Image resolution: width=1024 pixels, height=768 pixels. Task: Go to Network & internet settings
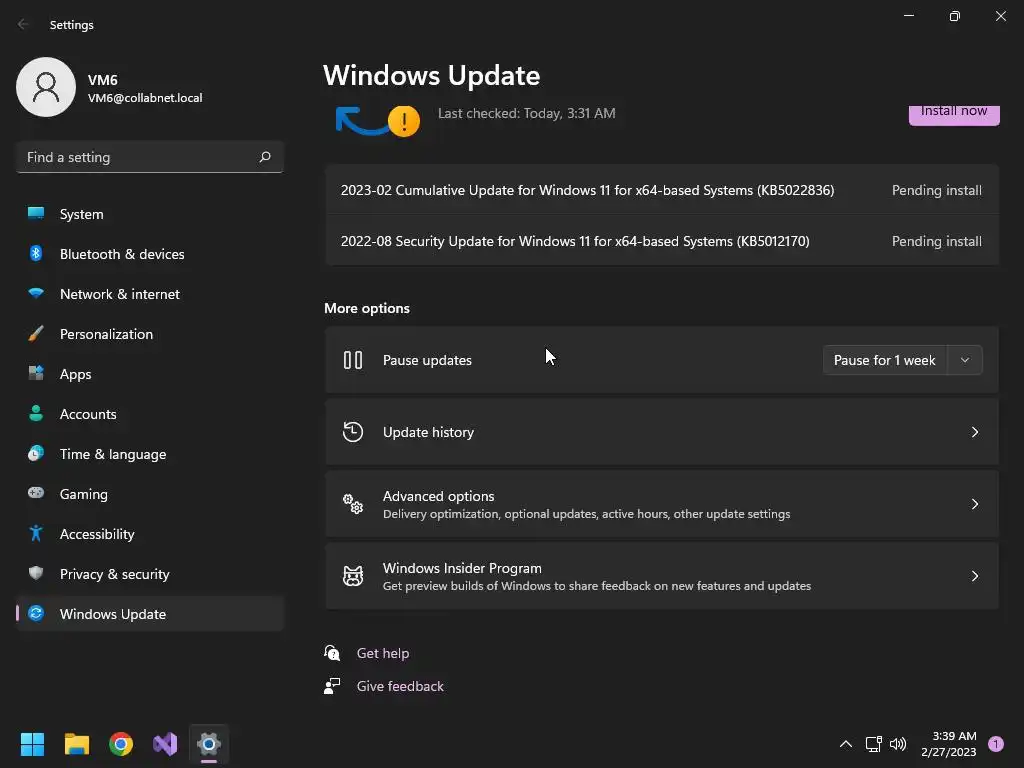tap(150, 294)
